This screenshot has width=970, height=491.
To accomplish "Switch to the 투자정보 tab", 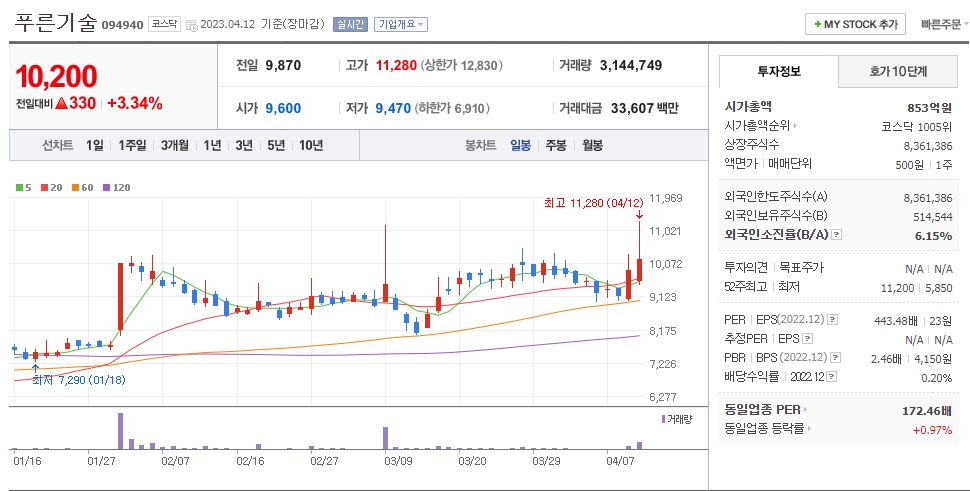I will pyautogui.click(x=779, y=71).
